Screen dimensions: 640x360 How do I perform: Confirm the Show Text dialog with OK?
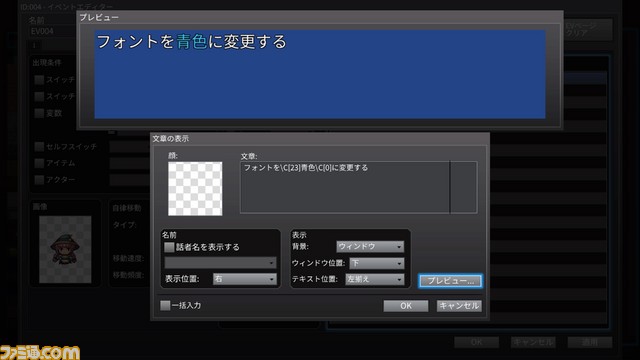(x=406, y=306)
